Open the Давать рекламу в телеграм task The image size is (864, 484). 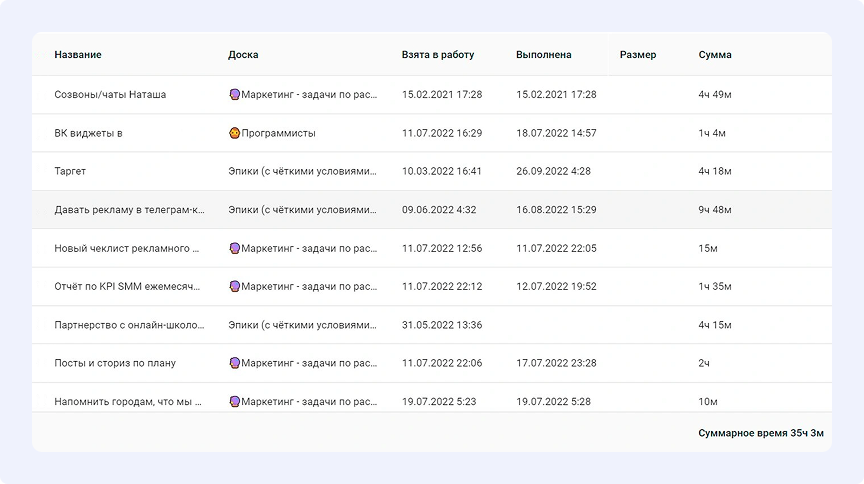(129, 210)
